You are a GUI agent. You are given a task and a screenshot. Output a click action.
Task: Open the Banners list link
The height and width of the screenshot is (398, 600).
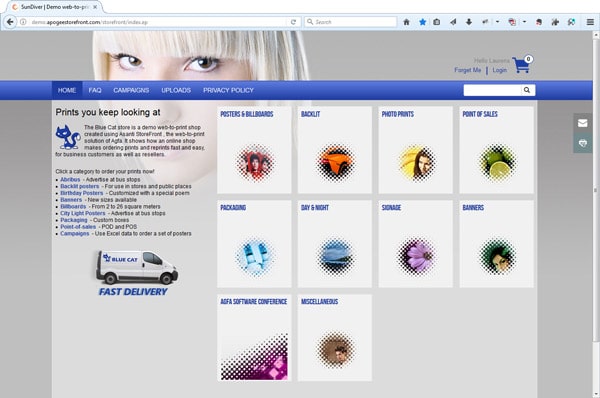click(x=71, y=200)
